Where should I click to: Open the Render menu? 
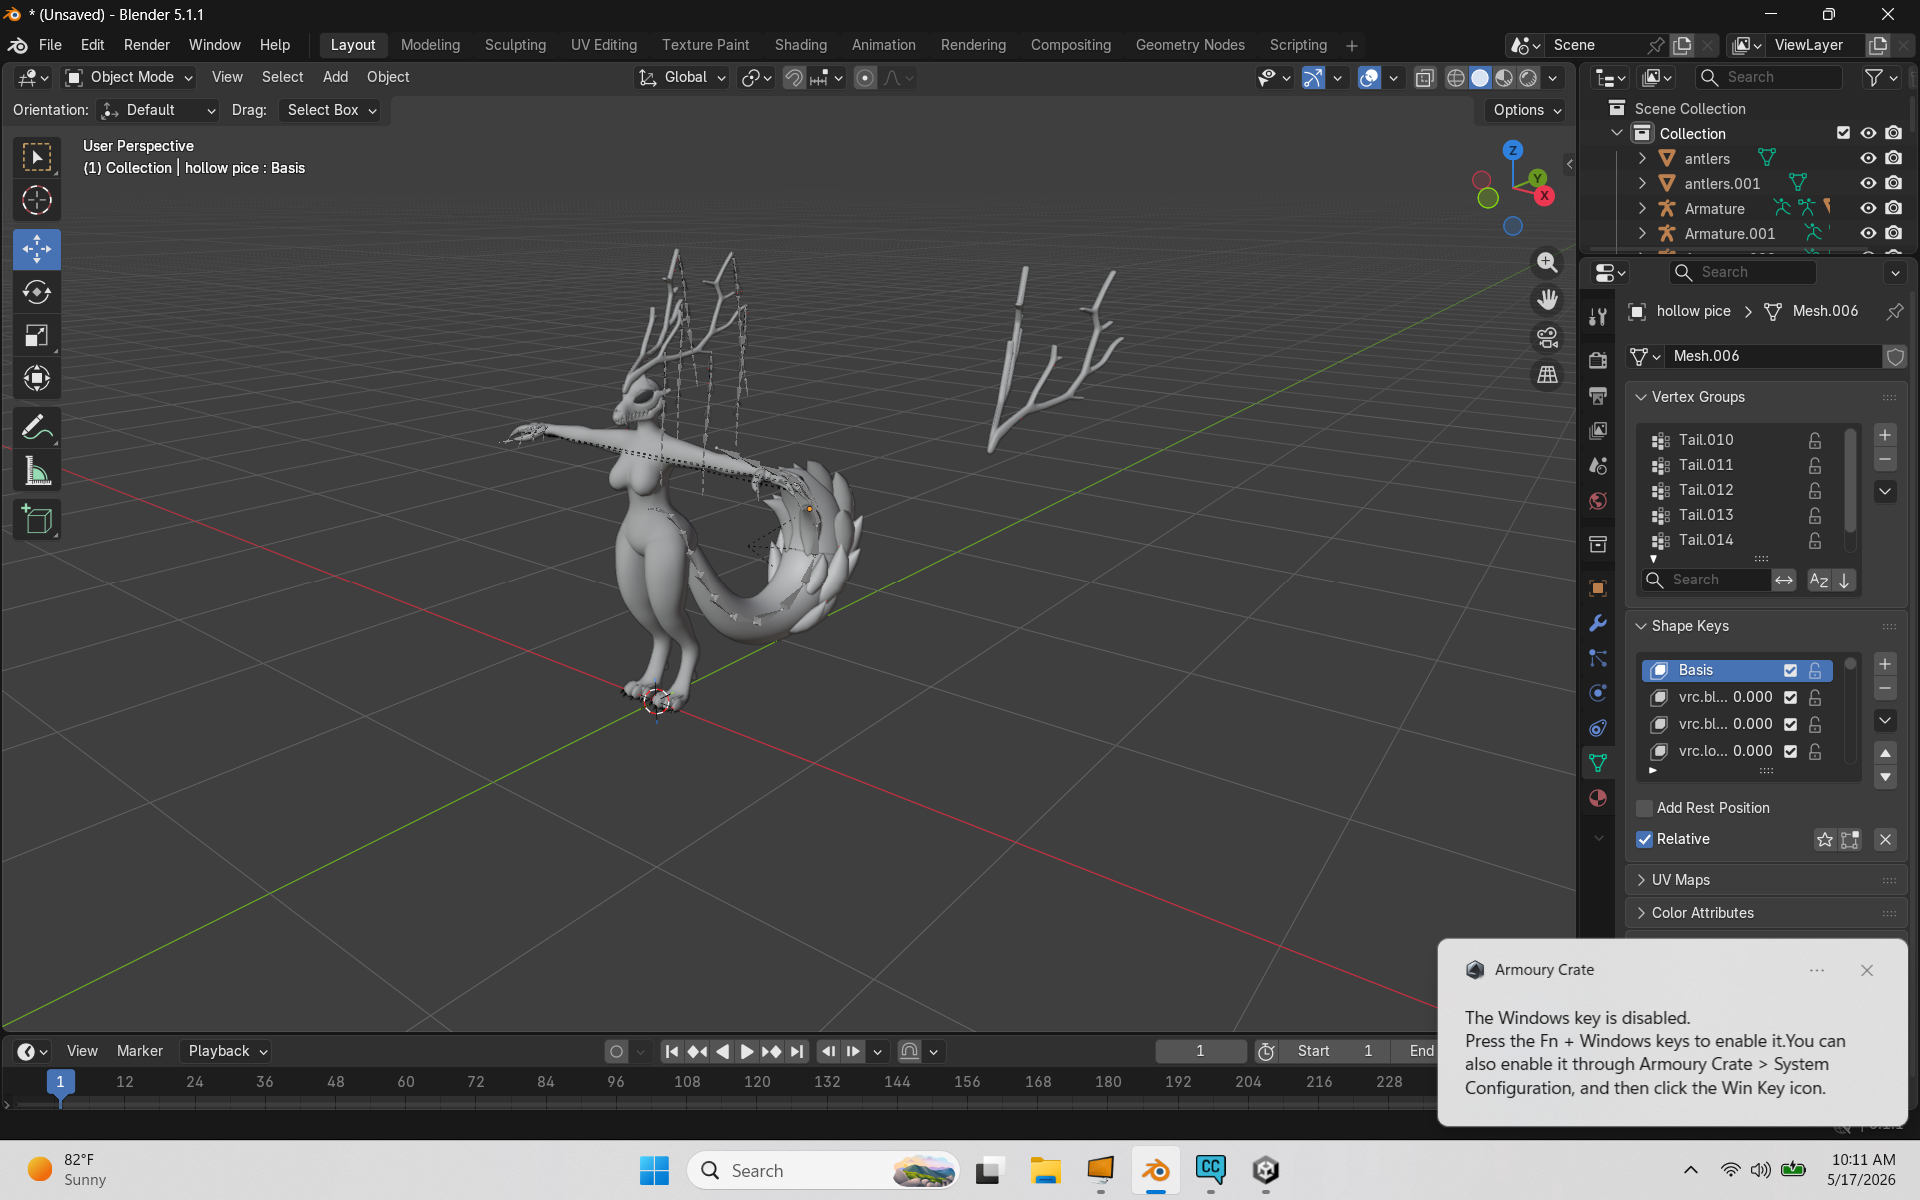146,45
